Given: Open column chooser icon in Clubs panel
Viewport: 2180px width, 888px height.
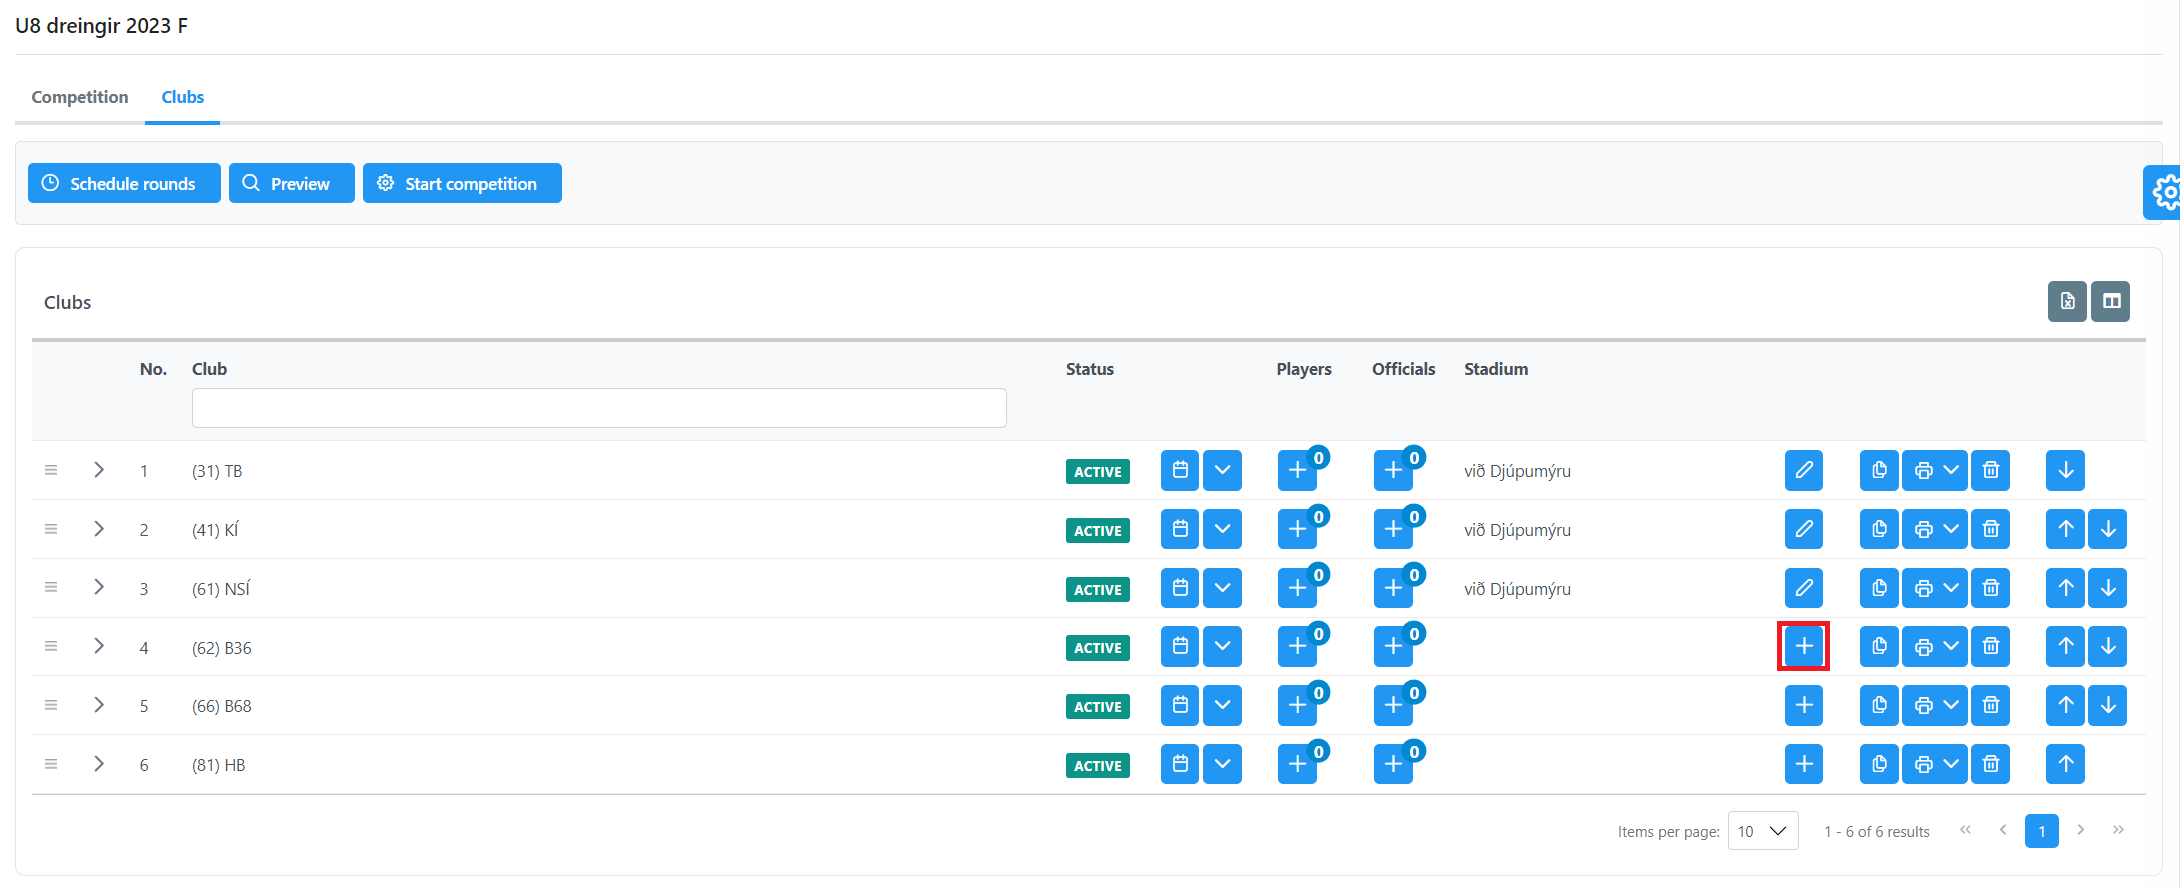Looking at the screenshot, I should tap(2110, 301).
